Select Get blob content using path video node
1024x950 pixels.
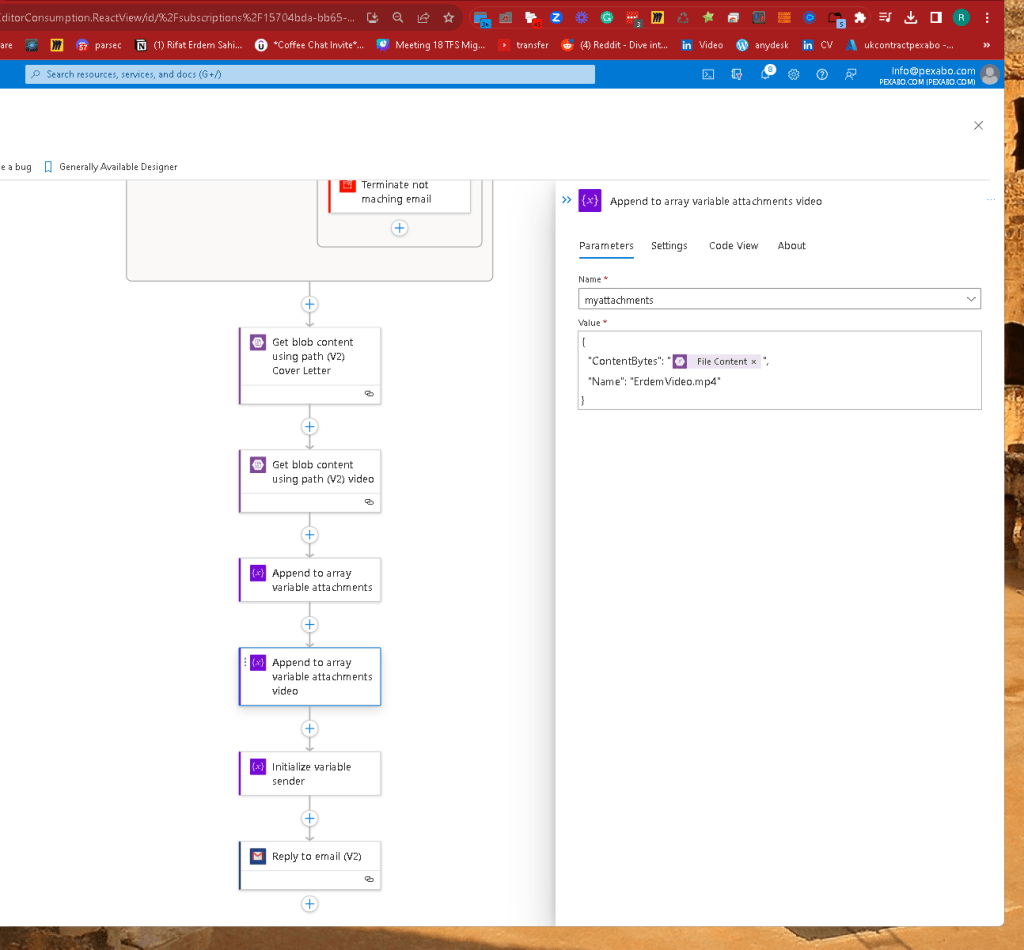click(x=310, y=481)
